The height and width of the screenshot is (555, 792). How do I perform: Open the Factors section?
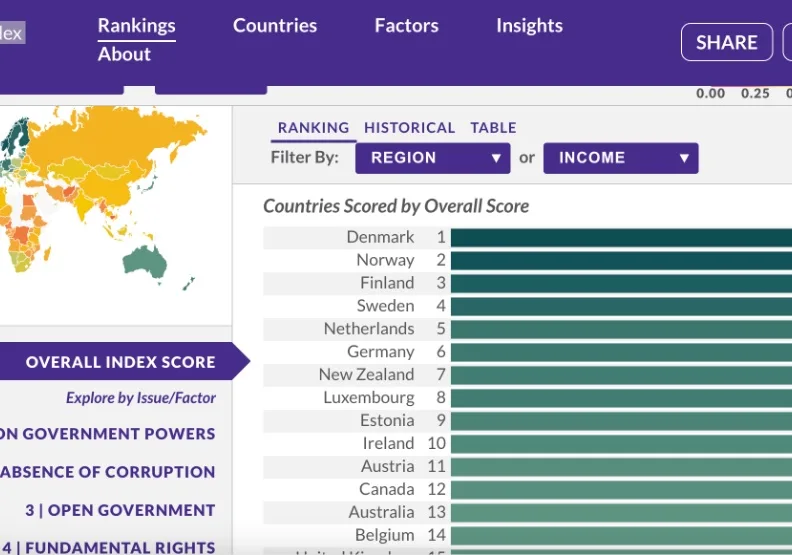pos(407,26)
